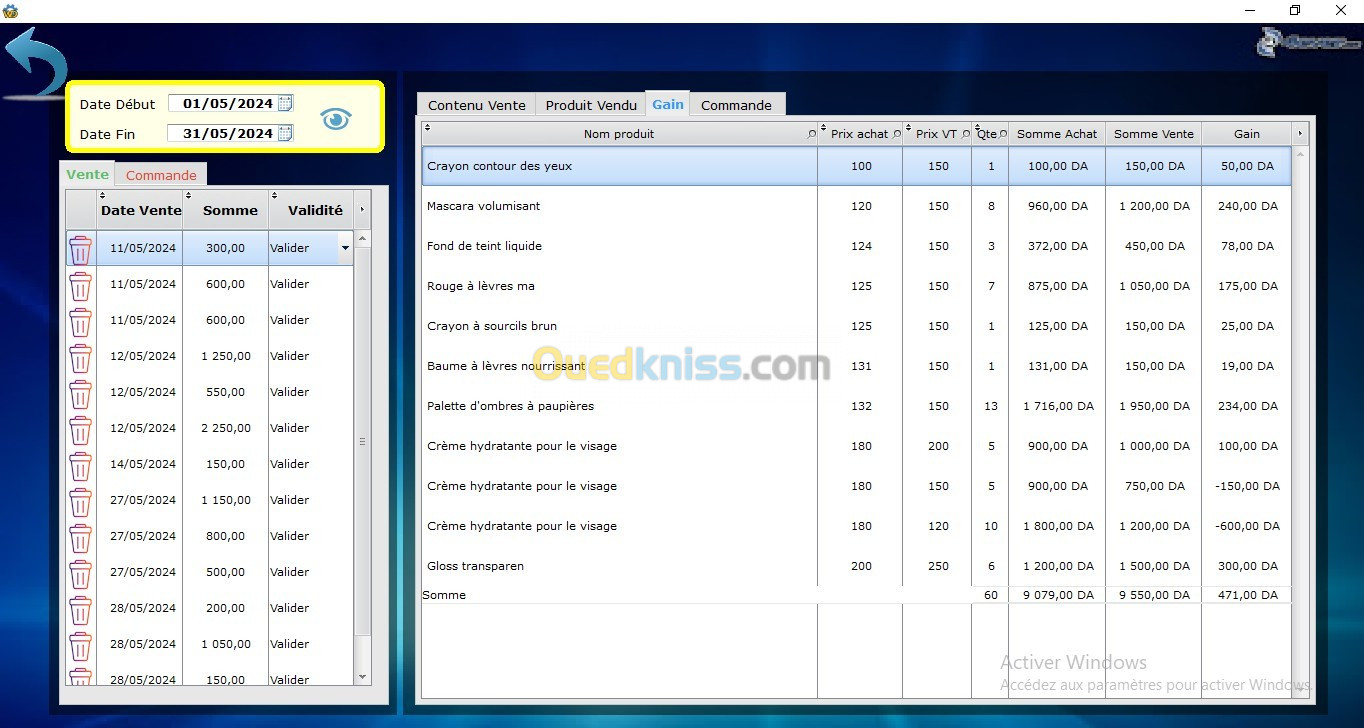Click the 471,00 DA total gain
This screenshot has width=1364, height=728.
pos(1247,595)
